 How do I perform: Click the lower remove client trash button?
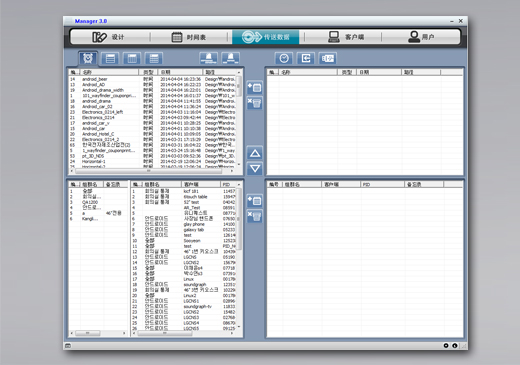(255, 216)
